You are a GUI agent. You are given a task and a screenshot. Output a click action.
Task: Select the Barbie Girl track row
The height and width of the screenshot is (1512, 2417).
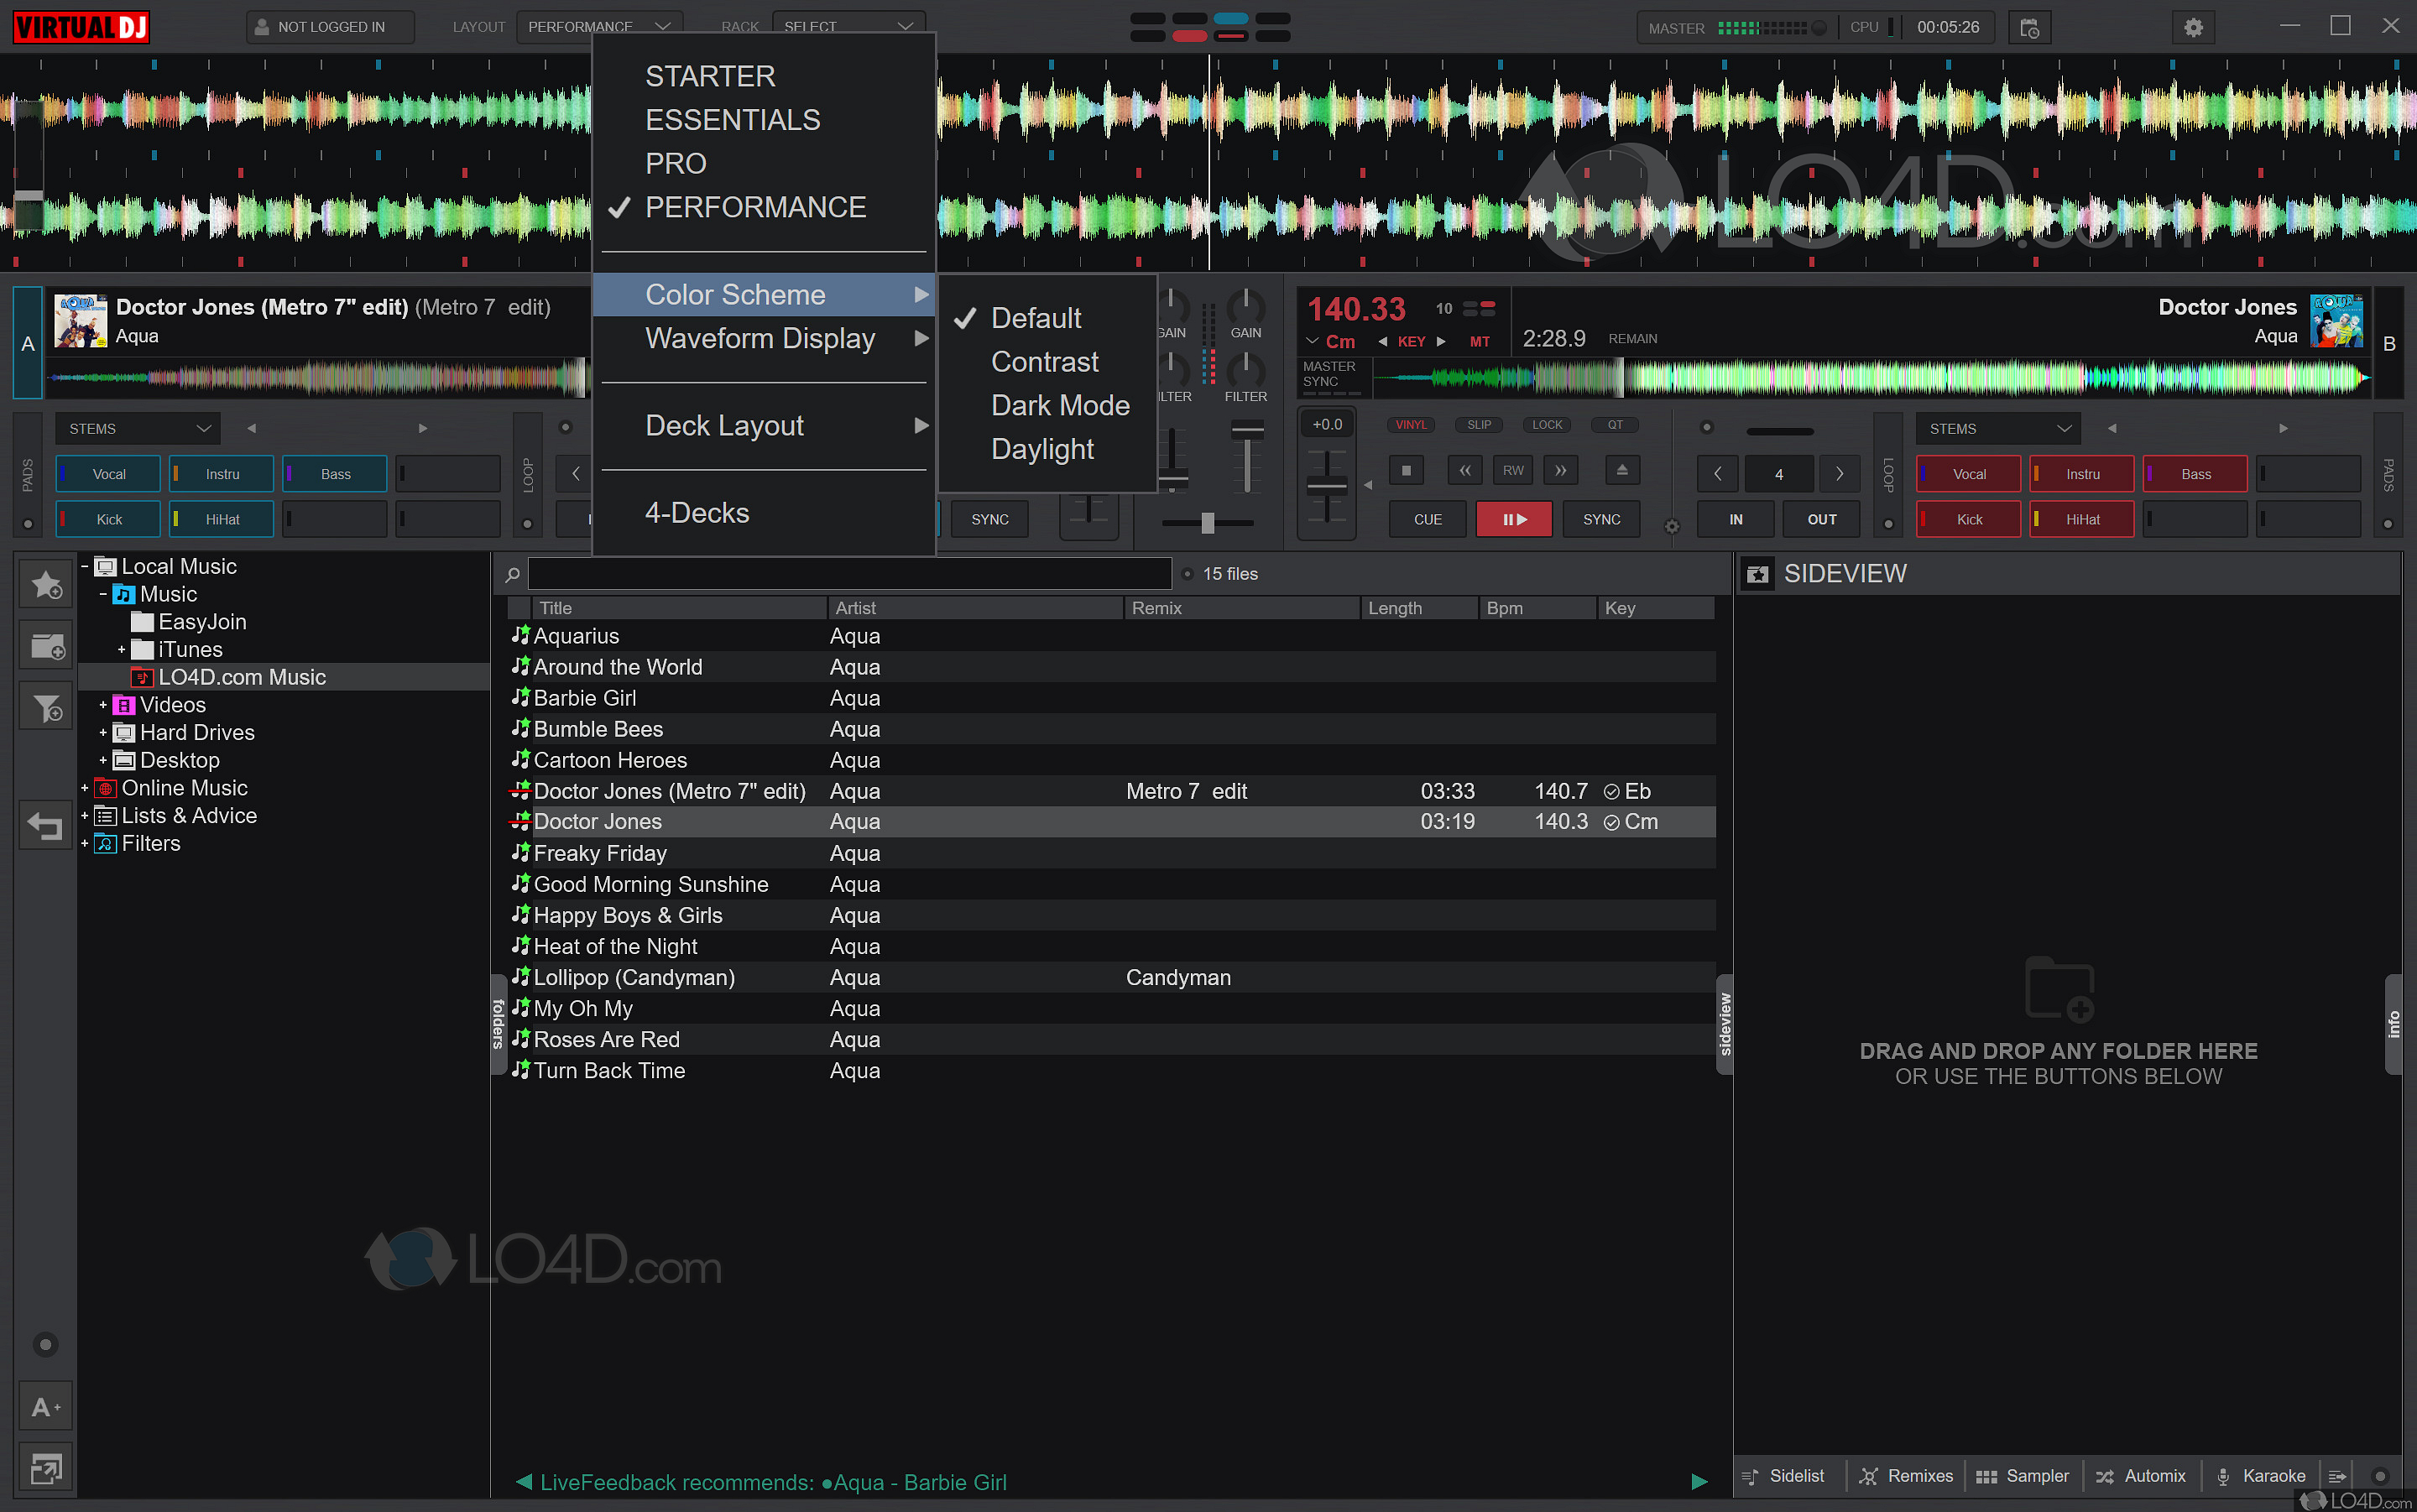[x=585, y=698]
